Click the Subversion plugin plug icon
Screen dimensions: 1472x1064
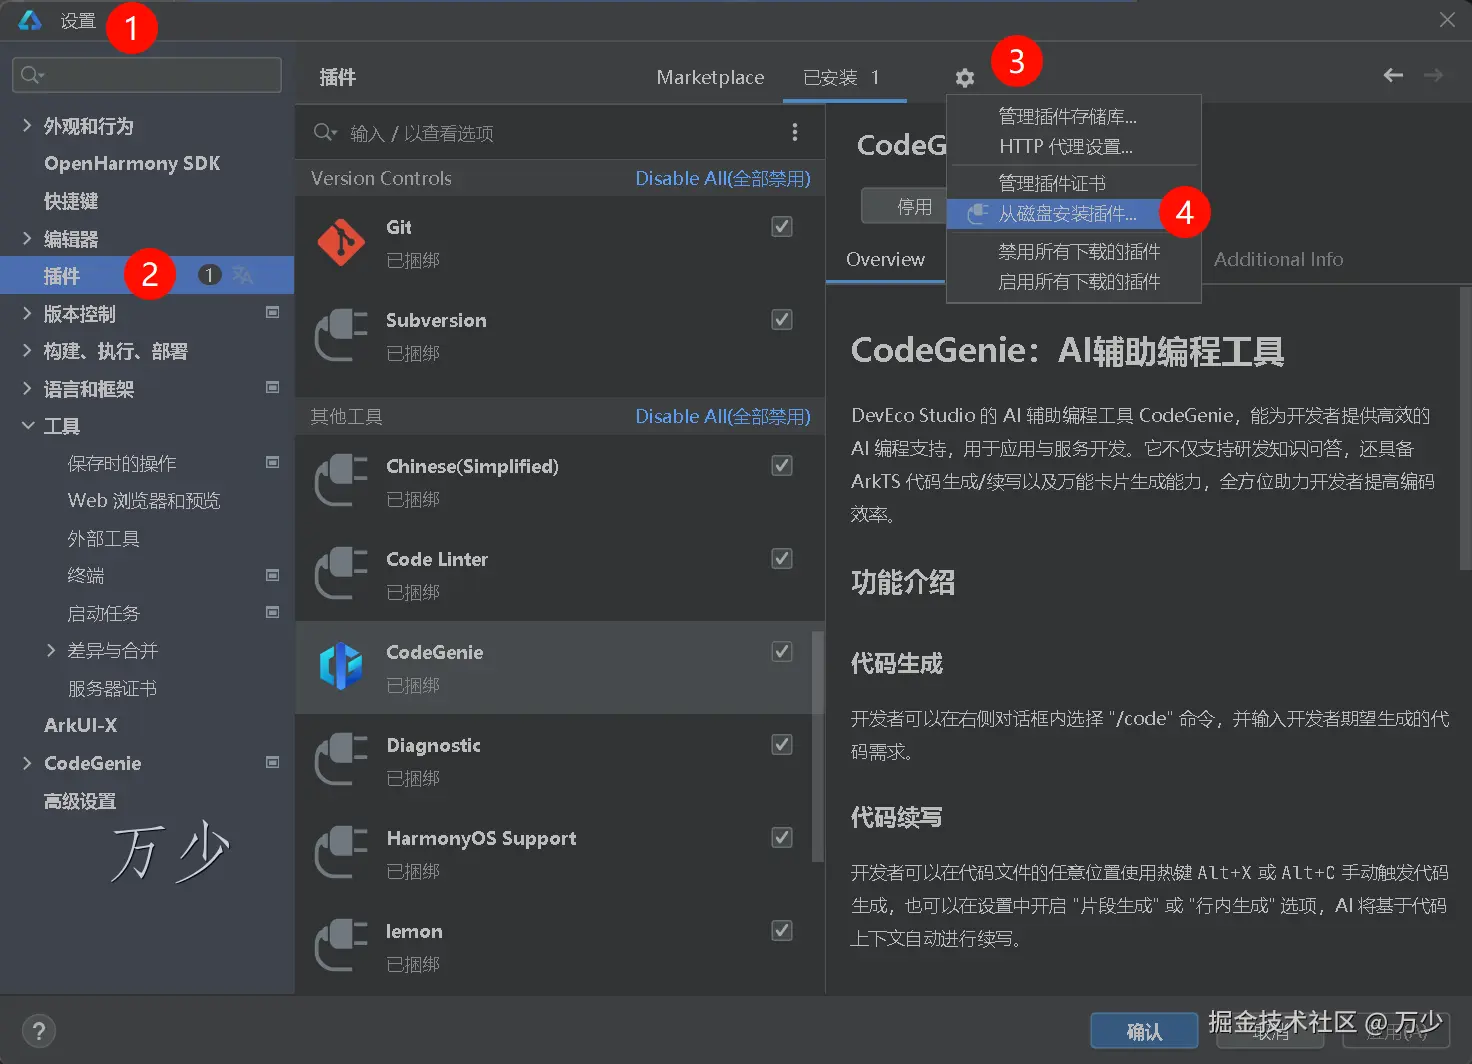[x=341, y=335]
